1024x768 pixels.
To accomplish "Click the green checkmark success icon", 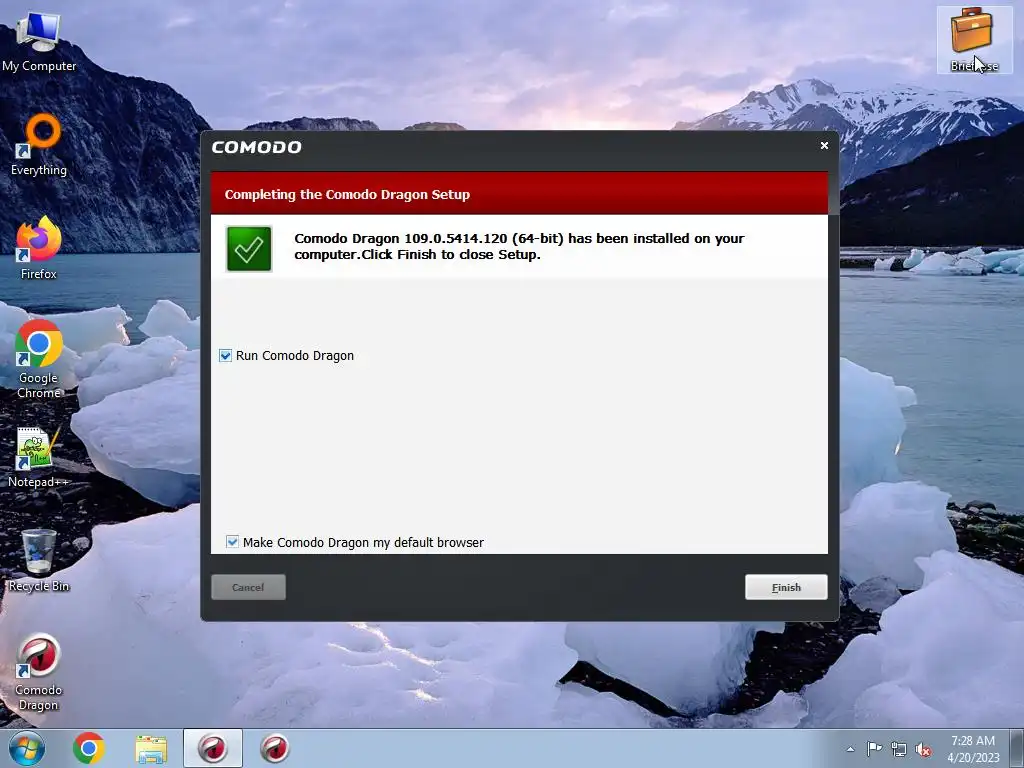I will pyautogui.click(x=249, y=249).
